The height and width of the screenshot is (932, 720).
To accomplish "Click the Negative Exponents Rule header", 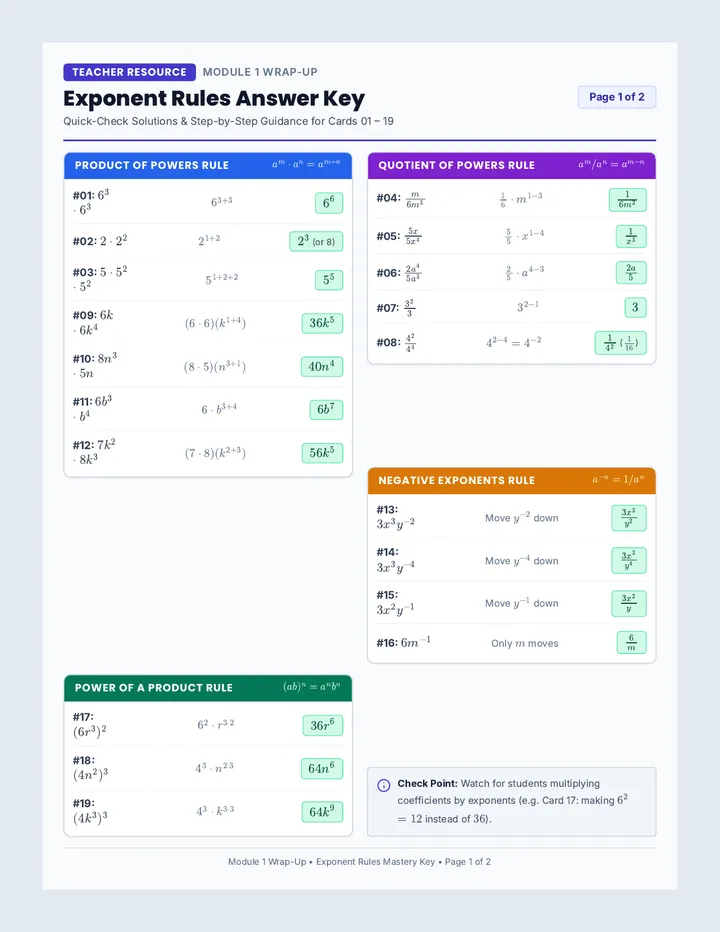I will (511, 480).
